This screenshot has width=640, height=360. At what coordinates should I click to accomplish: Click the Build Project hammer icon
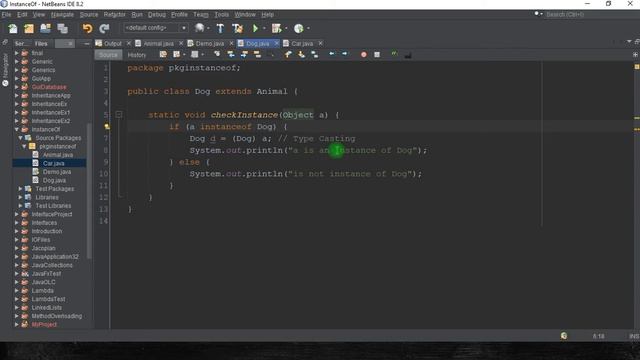(x=220, y=28)
